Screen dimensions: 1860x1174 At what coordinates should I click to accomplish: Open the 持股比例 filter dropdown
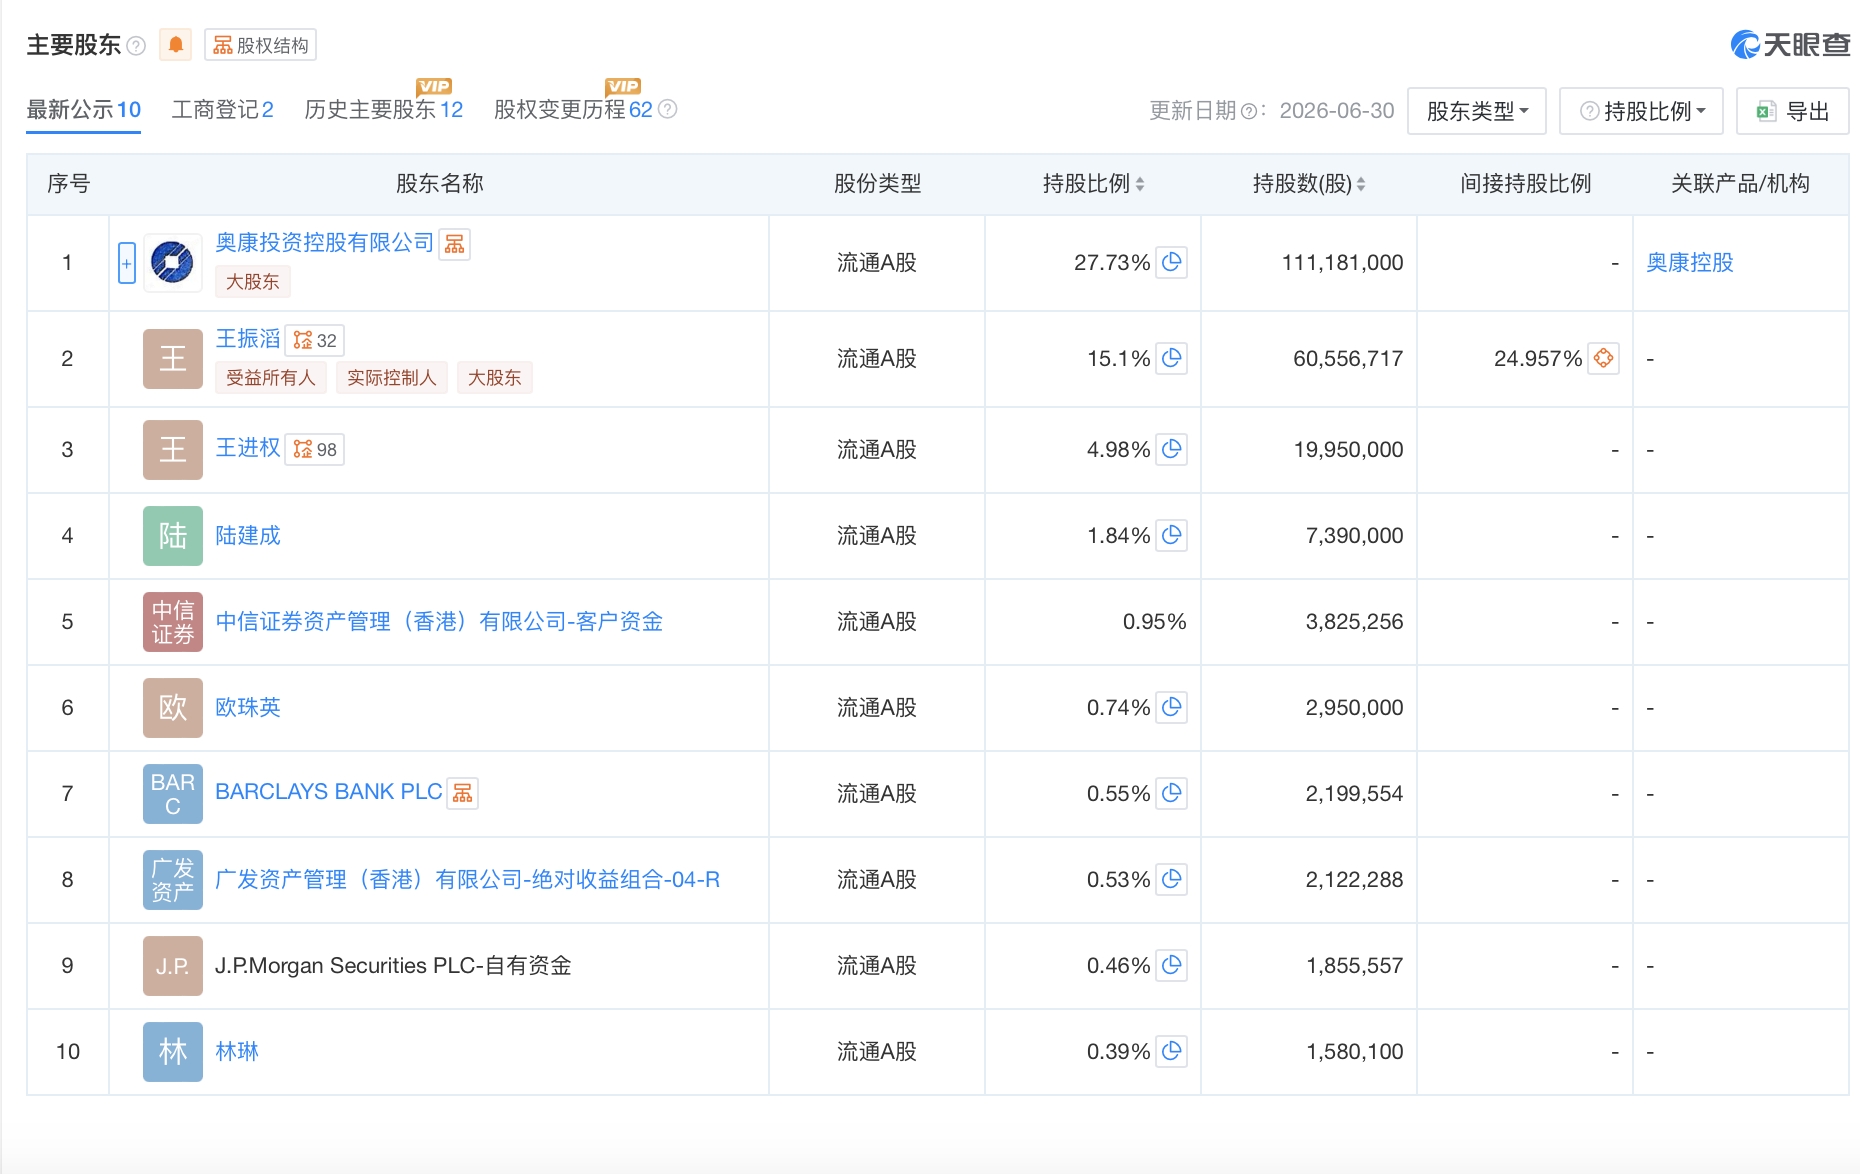(1642, 111)
